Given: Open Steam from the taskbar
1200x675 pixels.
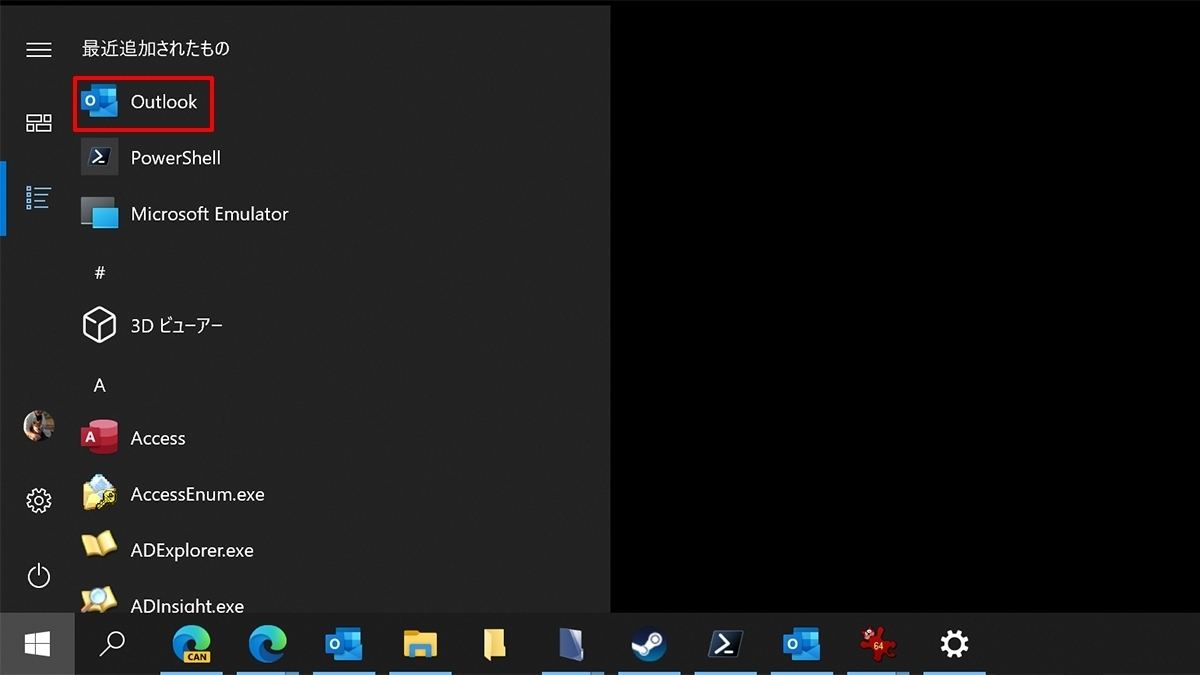Looking at the screenshot, I should [649, 644].
